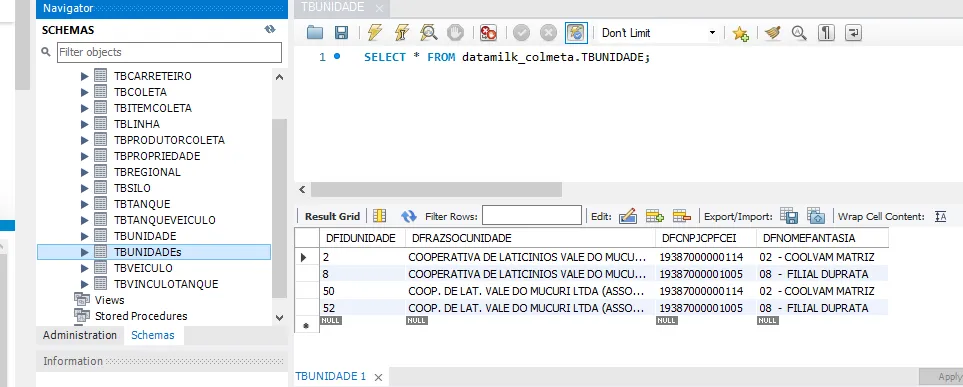Open the Find panel with the magnifier icon
The width and height of the screenshot is (963, 387).
(x=799, y=33)
